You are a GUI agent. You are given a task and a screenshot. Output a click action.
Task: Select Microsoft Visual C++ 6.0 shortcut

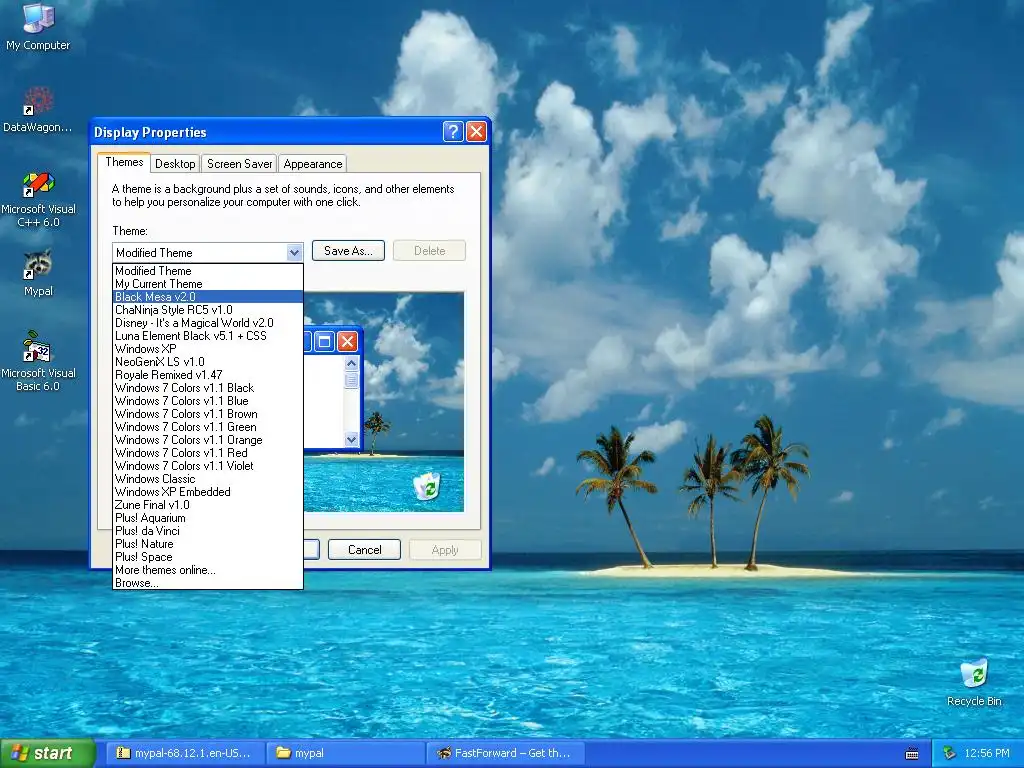click(38, 199)
